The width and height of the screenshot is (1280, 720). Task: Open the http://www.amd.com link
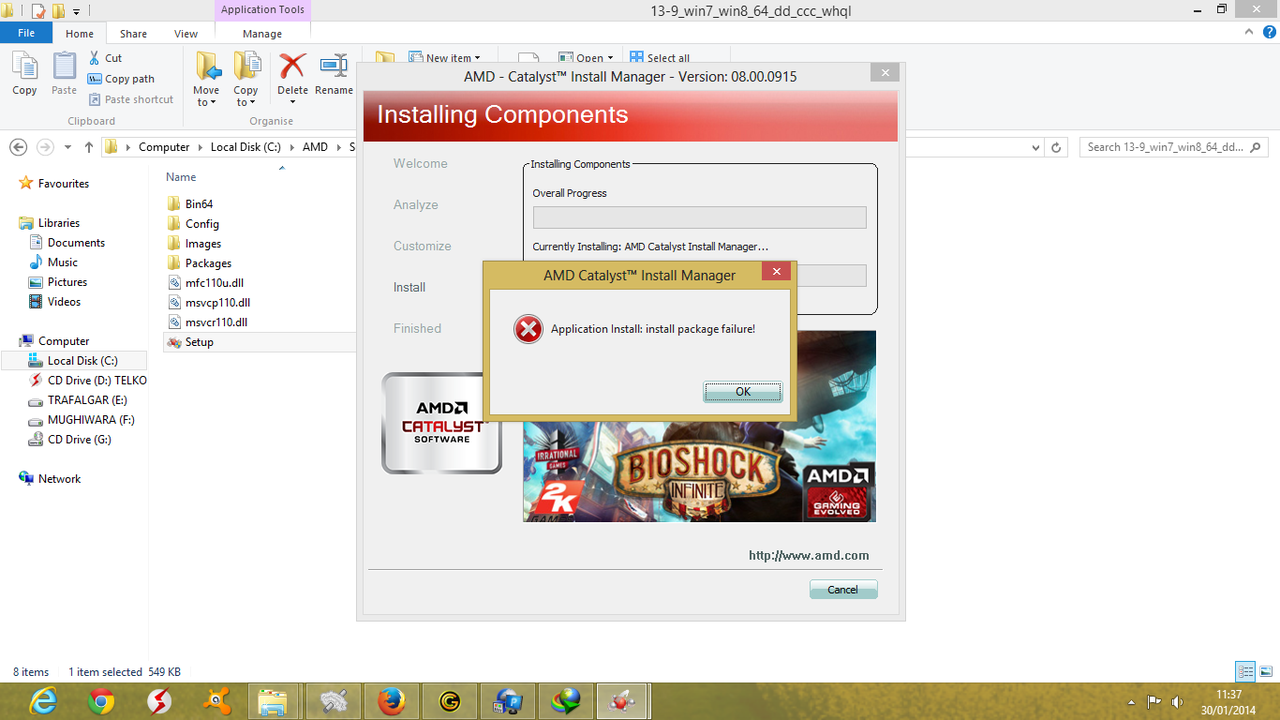coord(809,556)
